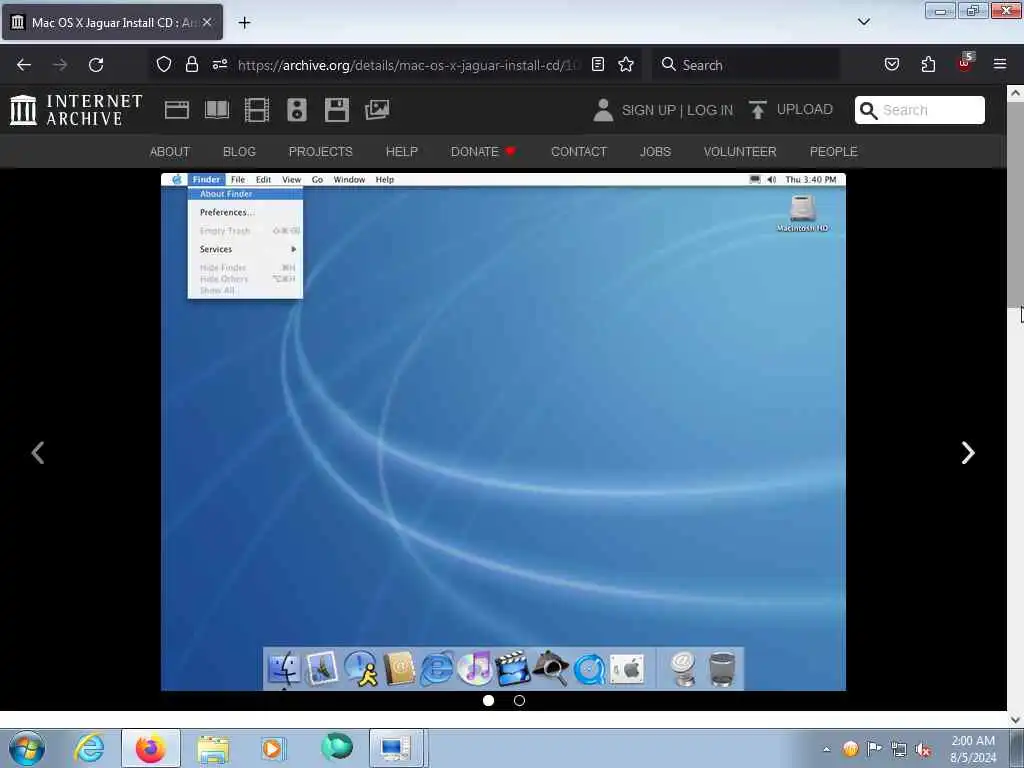Click the UPLOAD link text
The height and width of the screenshot is (768, 1024).
click(805, 110)
